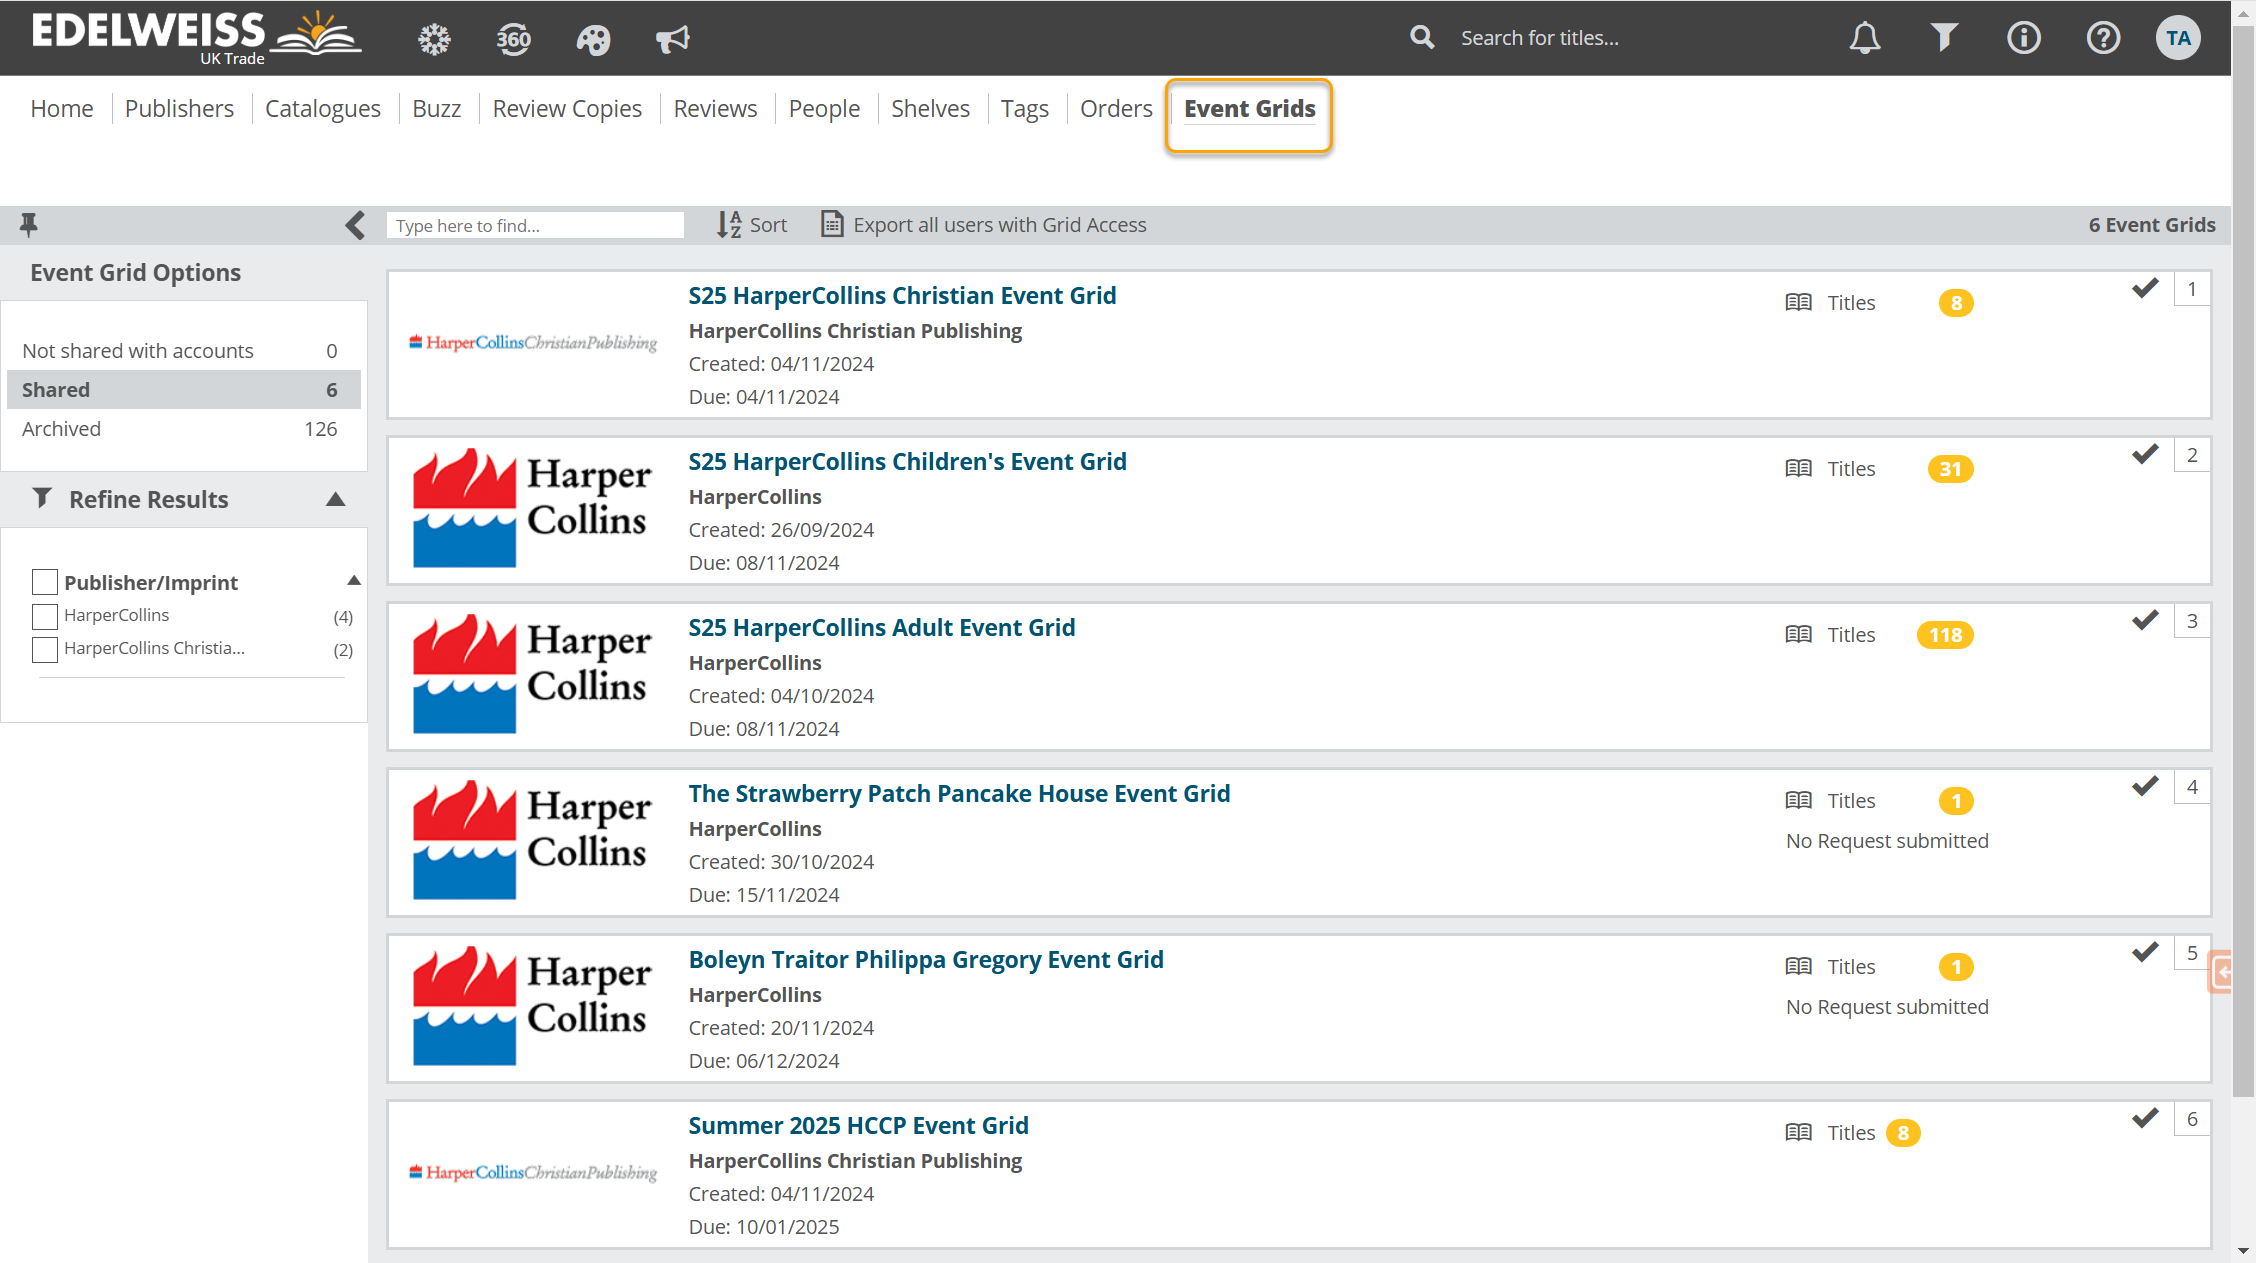Click the pin icon on sidebar
This screenshot has height=1263, width=2256.
29,225
